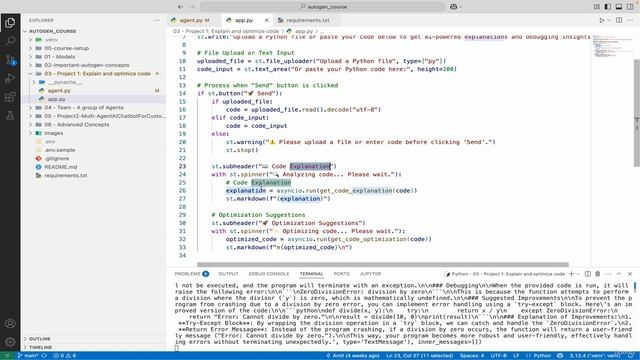This screenshot has width=640, height=360.
Task: Expand the 00-course-setup folder
Action: (30, 48)
